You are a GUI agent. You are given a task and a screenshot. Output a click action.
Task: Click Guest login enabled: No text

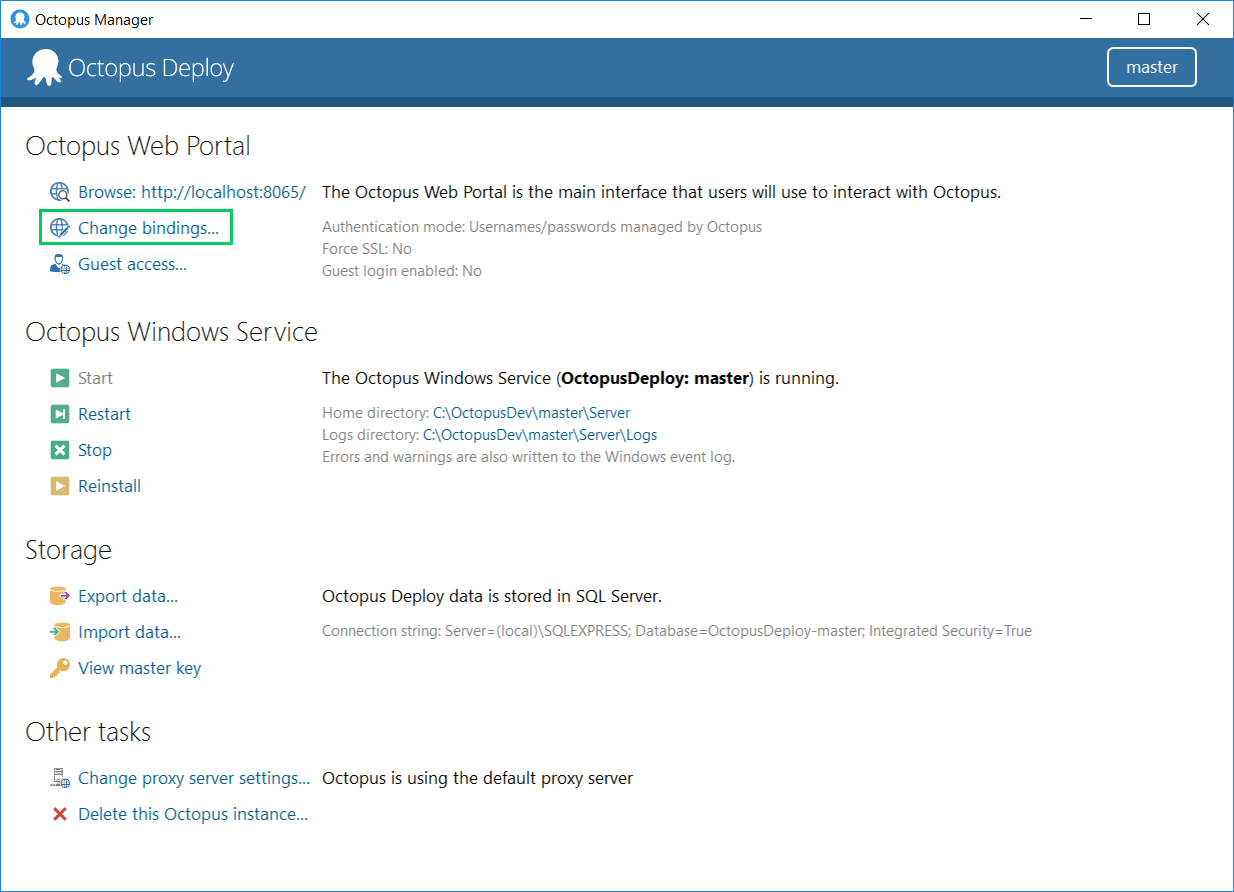[x=402, y=271]
